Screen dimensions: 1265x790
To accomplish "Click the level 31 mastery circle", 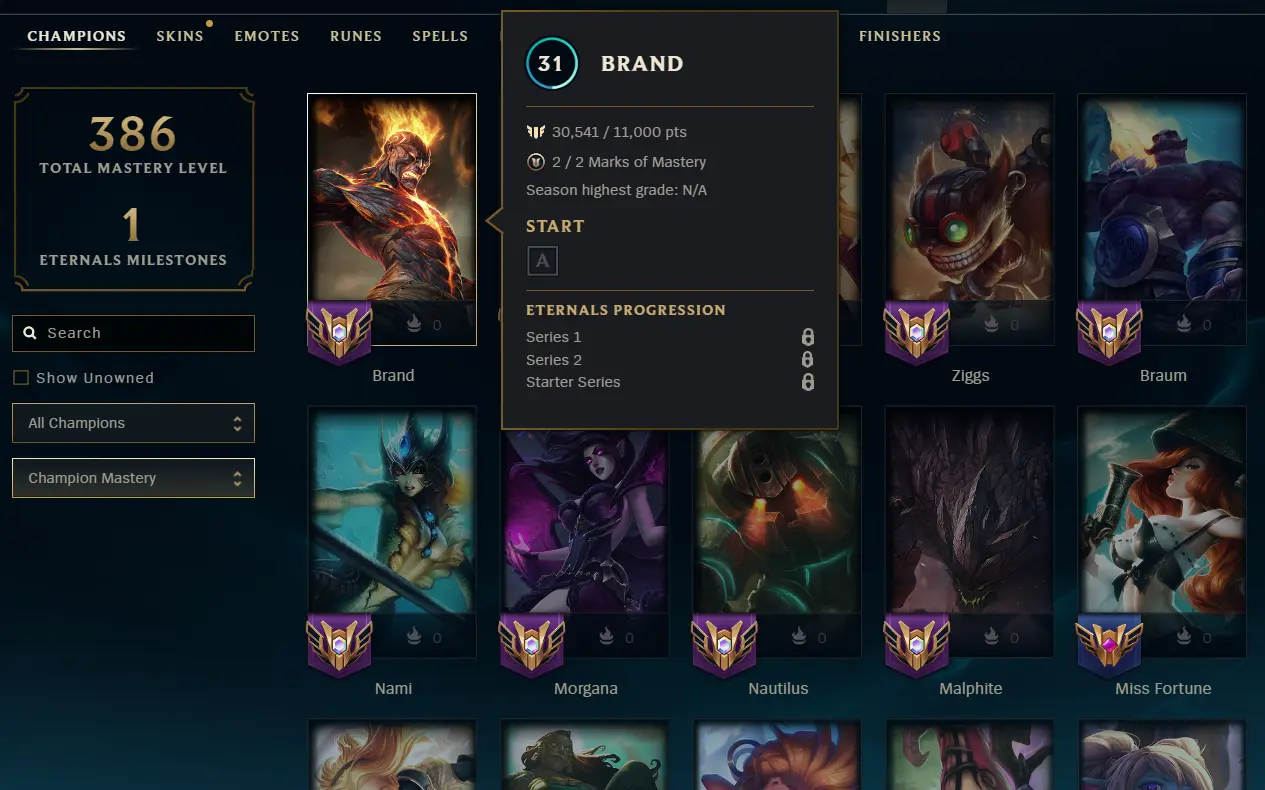I will click(551, 63).
